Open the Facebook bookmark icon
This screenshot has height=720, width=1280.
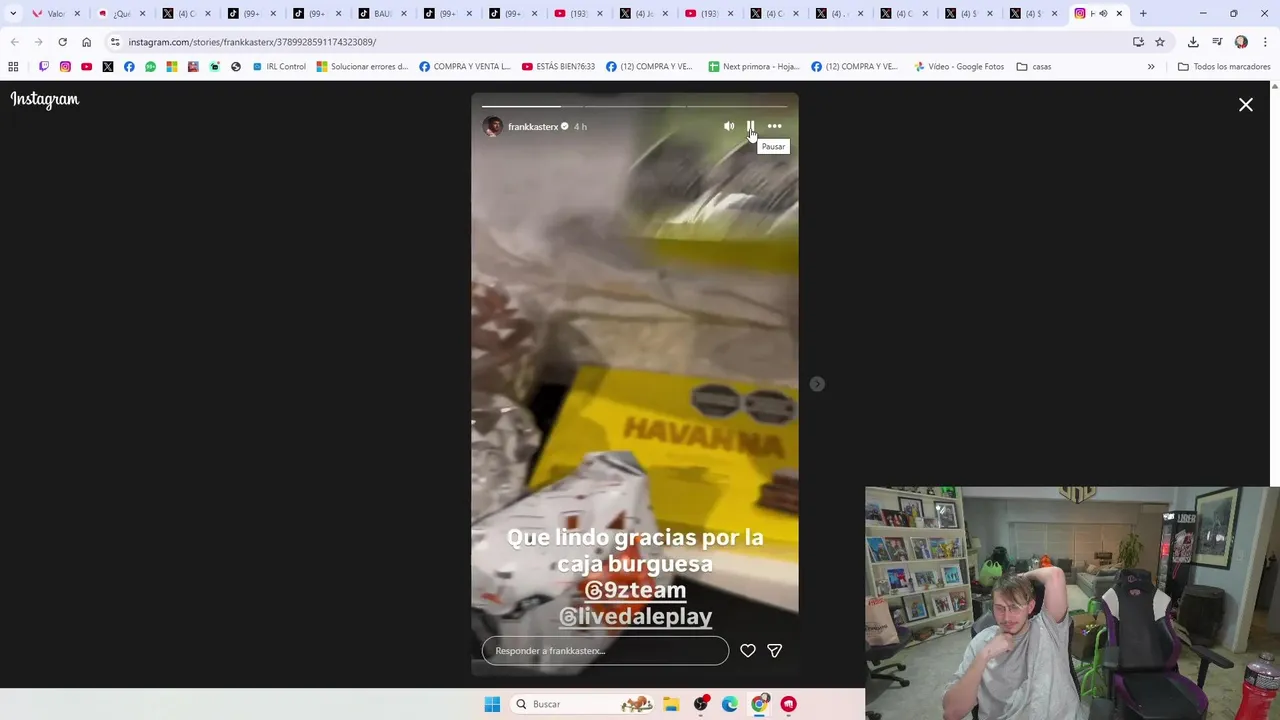[x=129, y=67]
